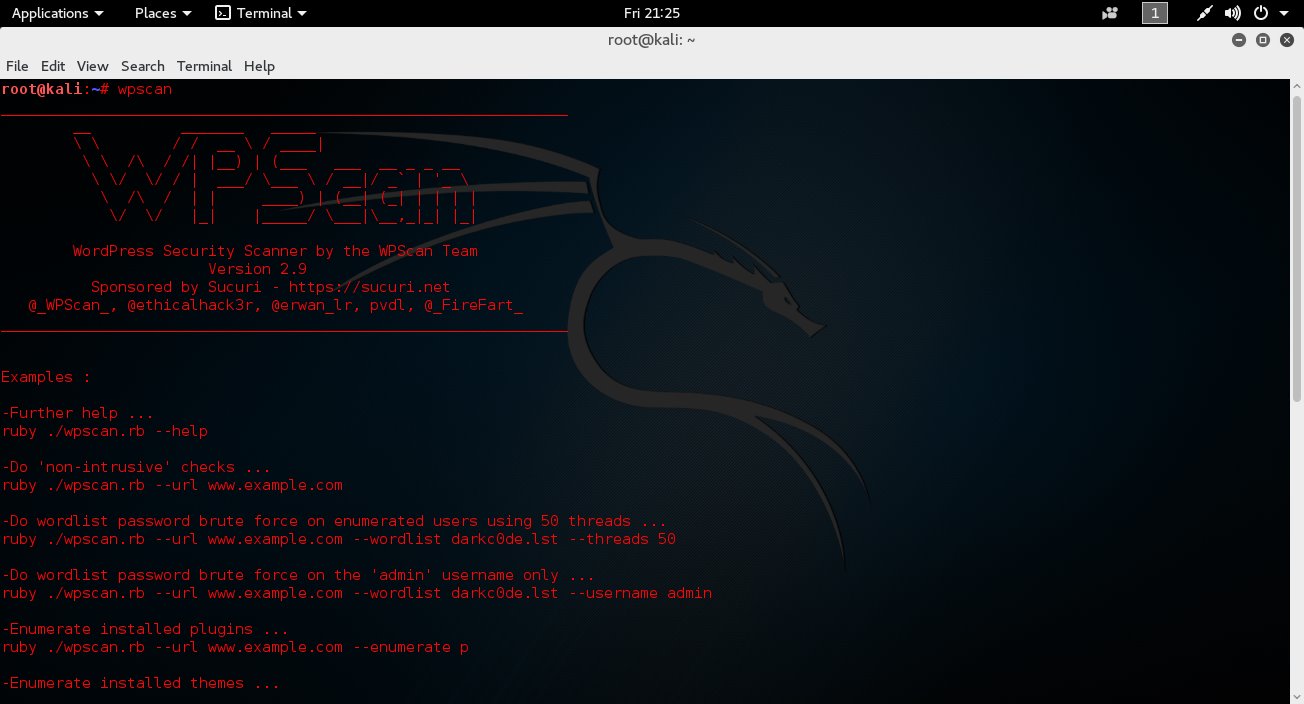The image size is (1304, 704).
Task: Click the '-Further help ...' line
Action: coord(78,413)
